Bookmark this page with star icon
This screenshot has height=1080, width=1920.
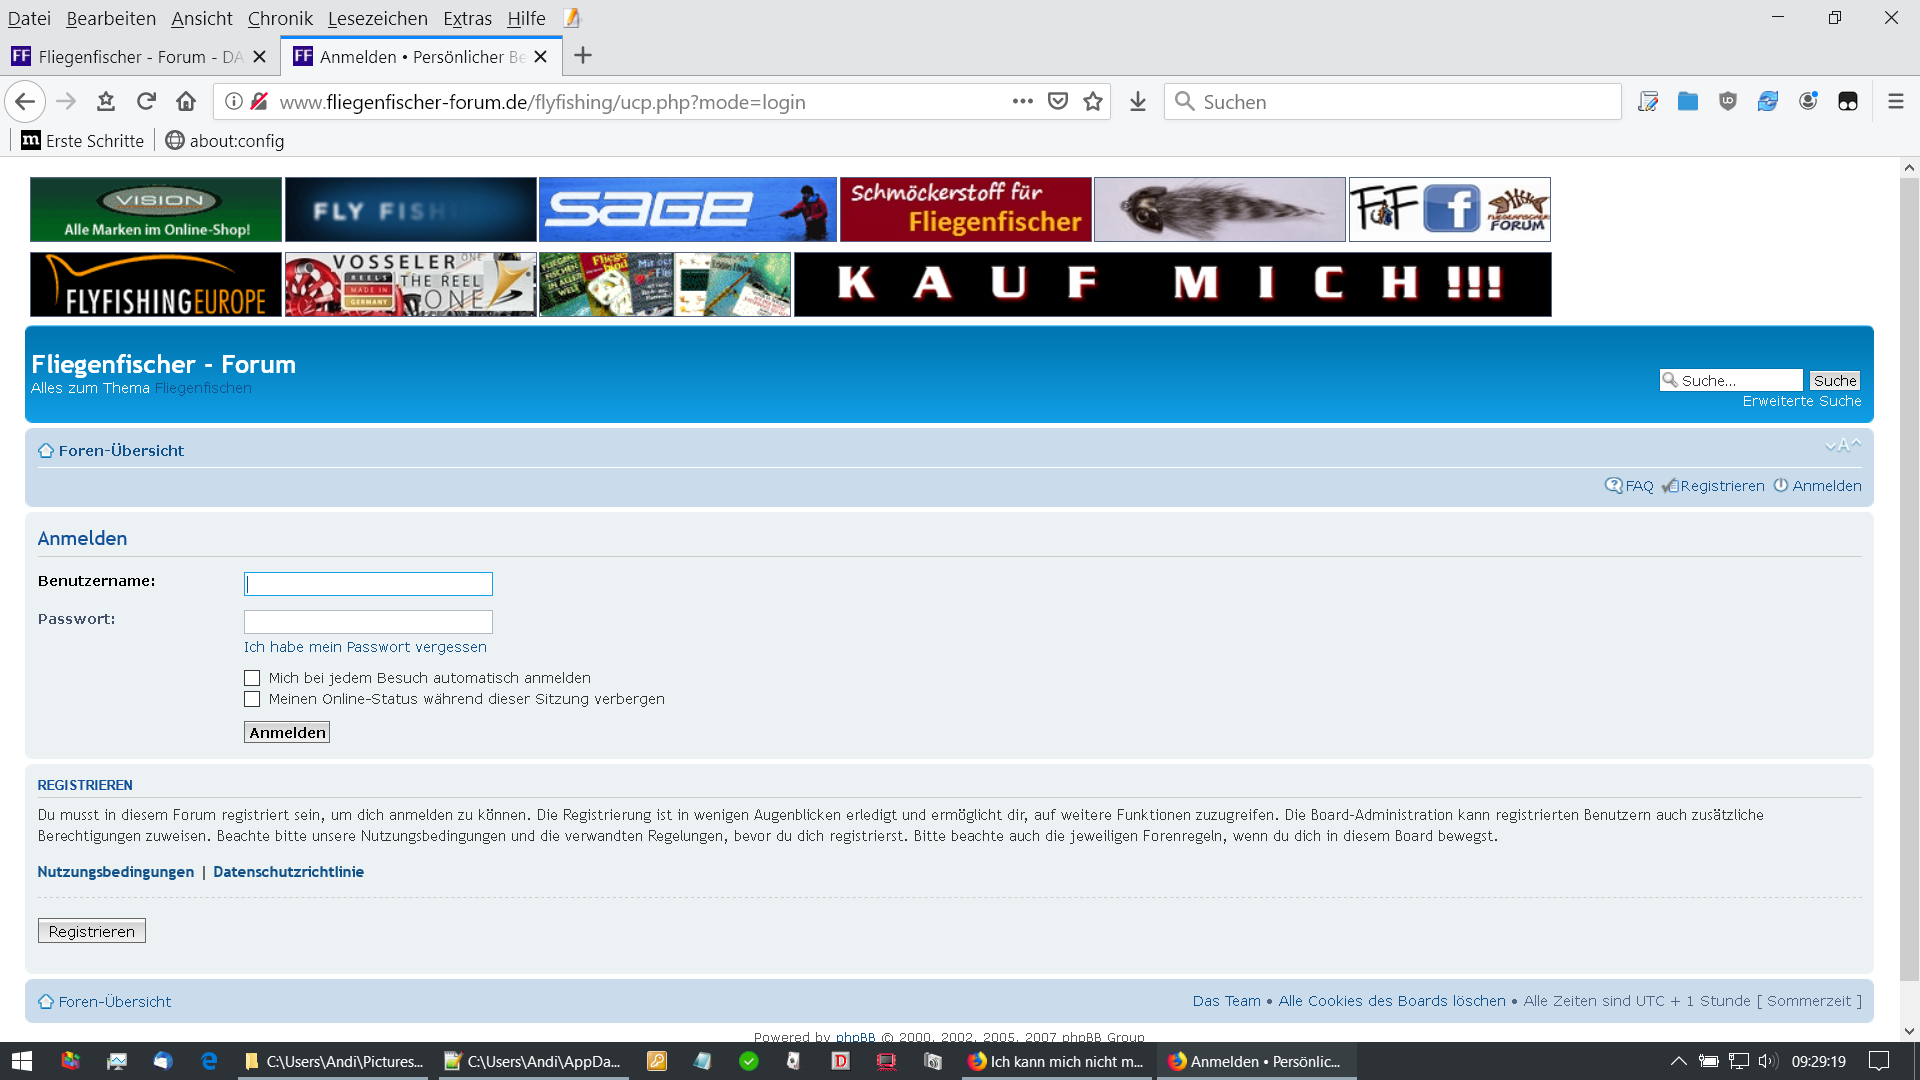tap(1093, 101)
